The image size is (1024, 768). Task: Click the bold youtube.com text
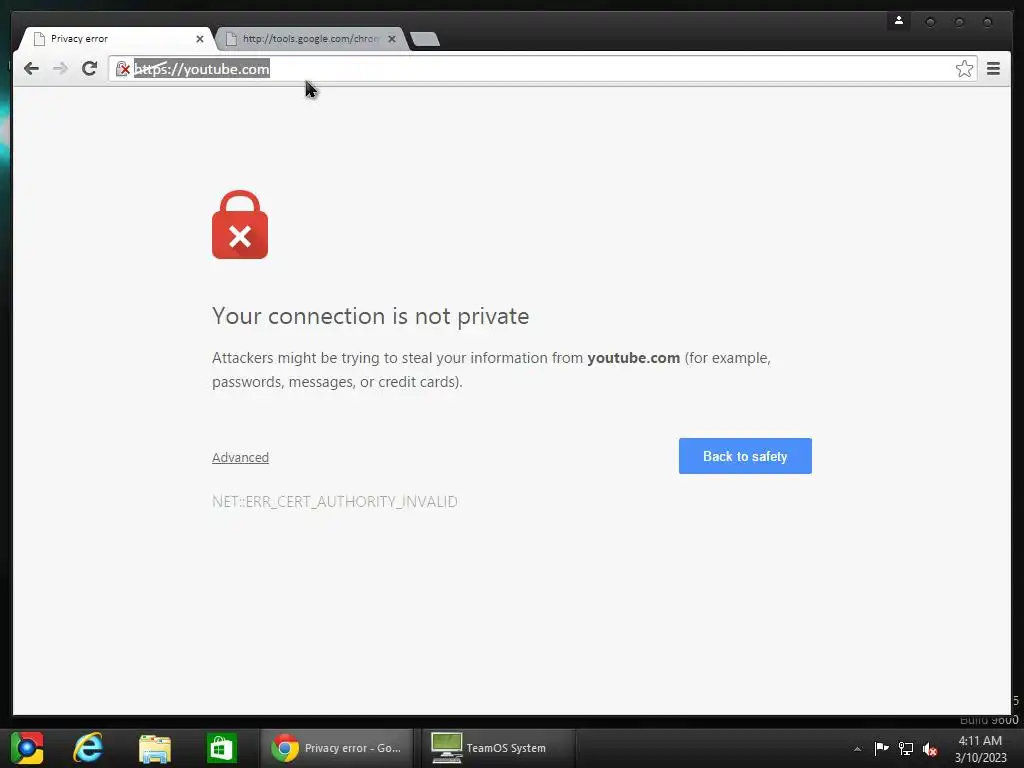point(633,358)
